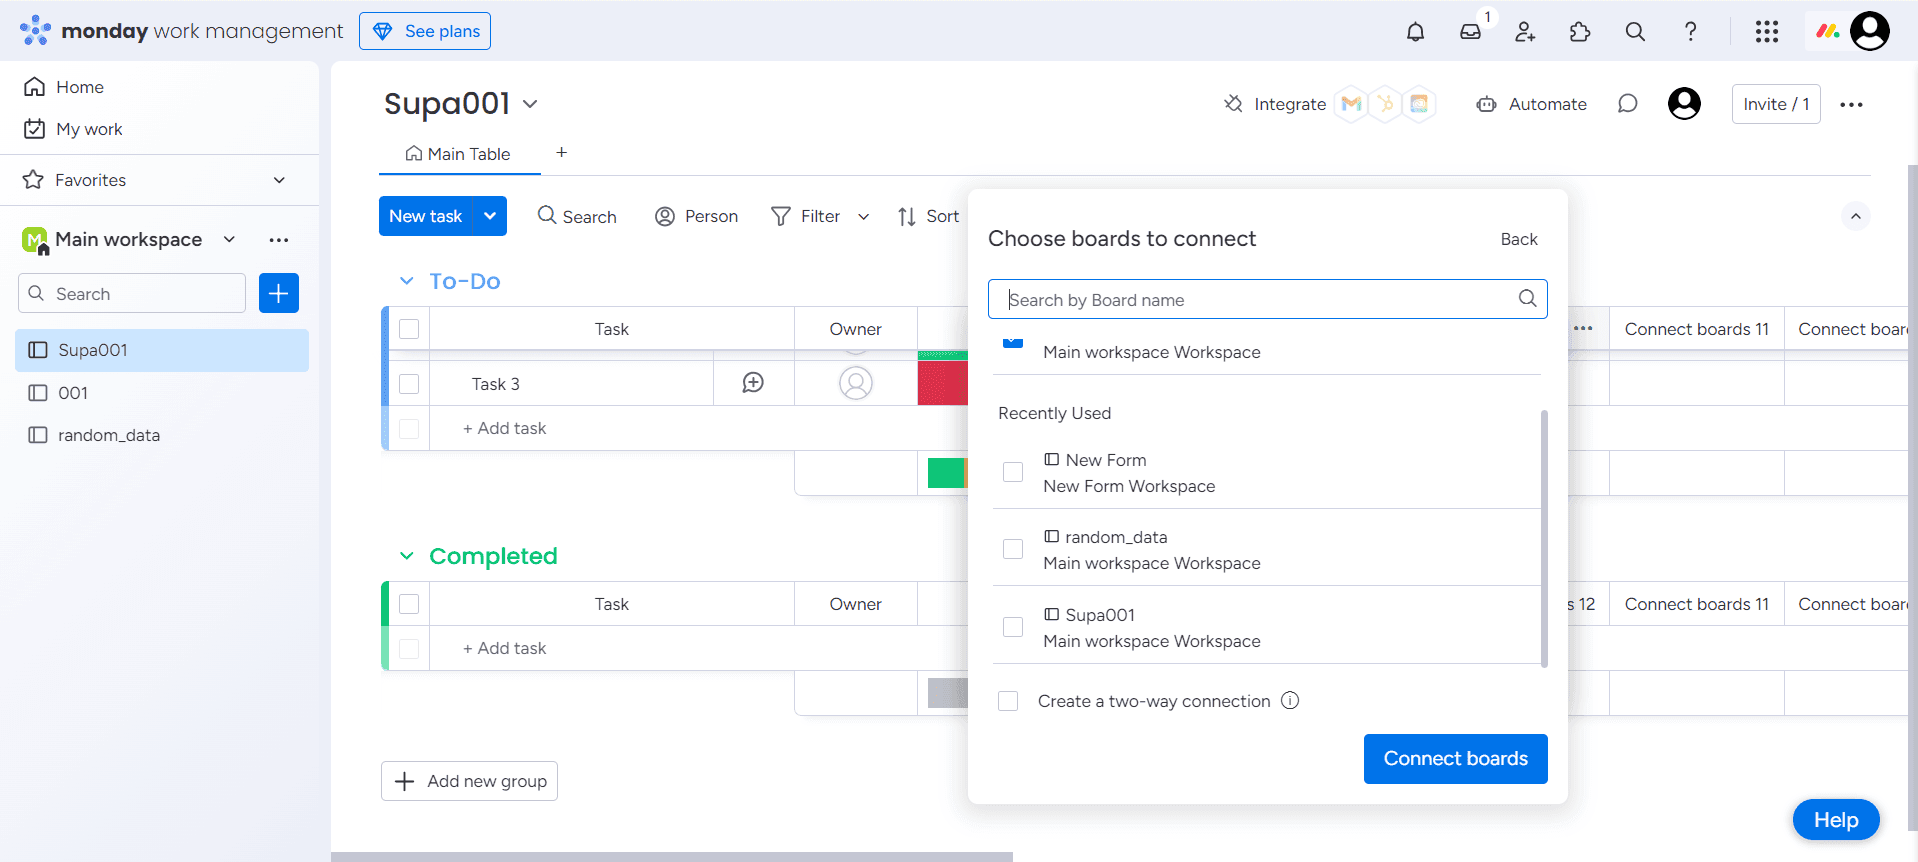Open the 001 board in sidebar
The height and width of the screenshot is (862, 1918).
pyautogui.click(x=73, y=393)
